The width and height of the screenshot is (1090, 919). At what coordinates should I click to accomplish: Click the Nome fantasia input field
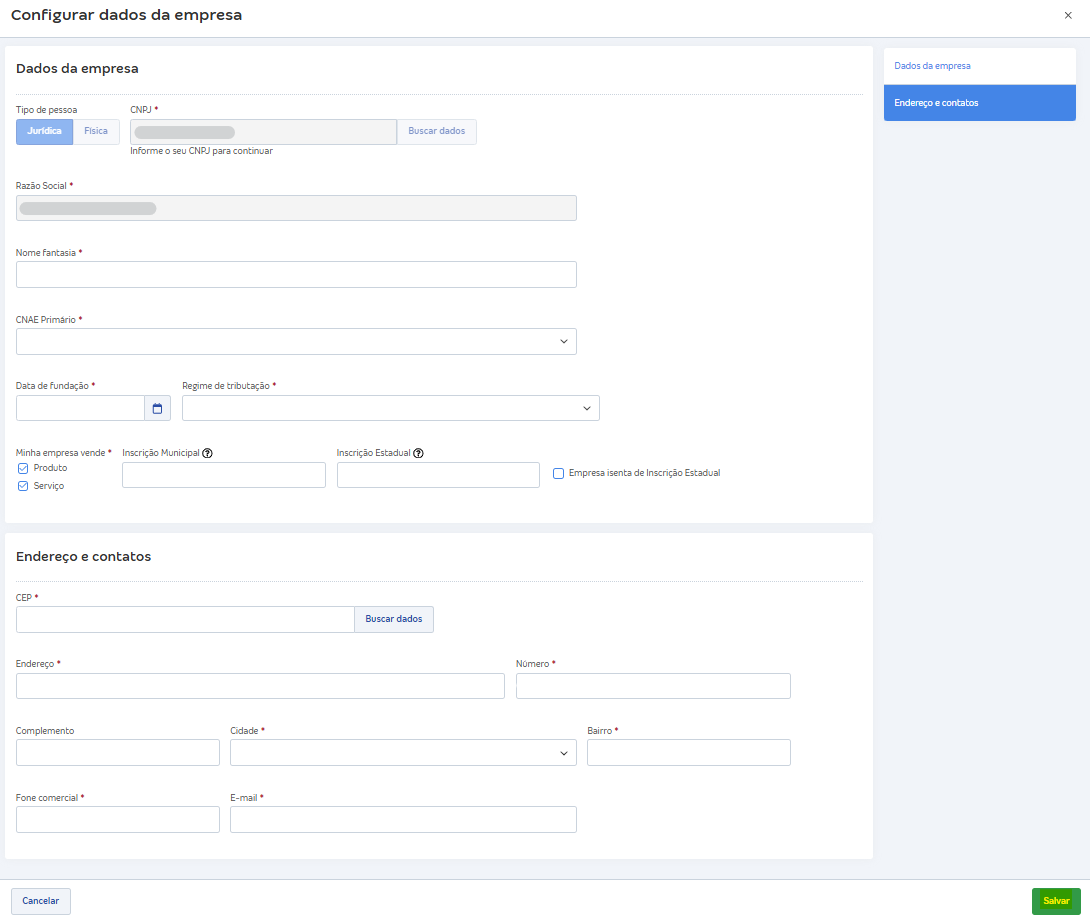pyautogui.click(x=296, y=275)
